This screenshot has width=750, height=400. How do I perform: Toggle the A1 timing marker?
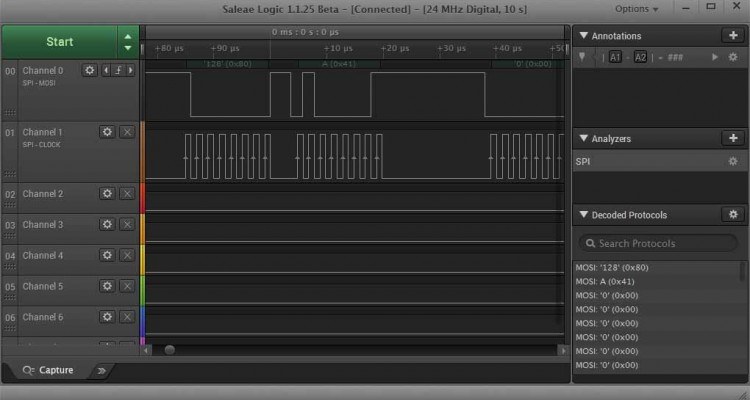click(616, 57)
